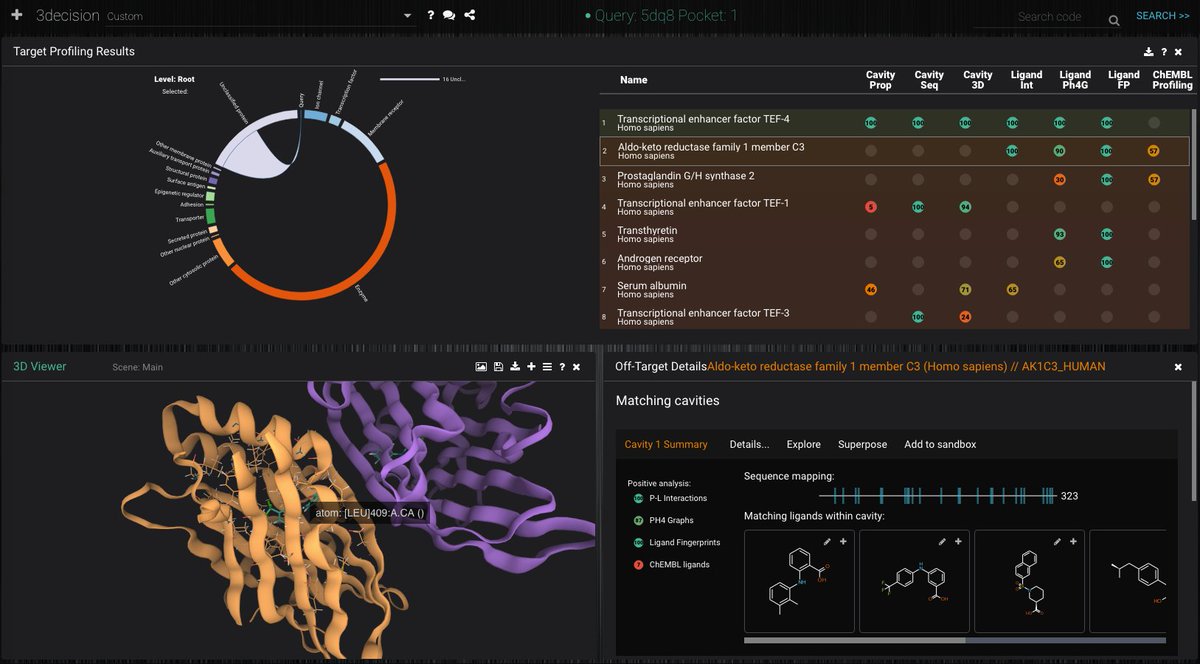Save the 3D Viewer scene
The height and width of the screenshot is (664, 1200).
(x=498, y=367)
